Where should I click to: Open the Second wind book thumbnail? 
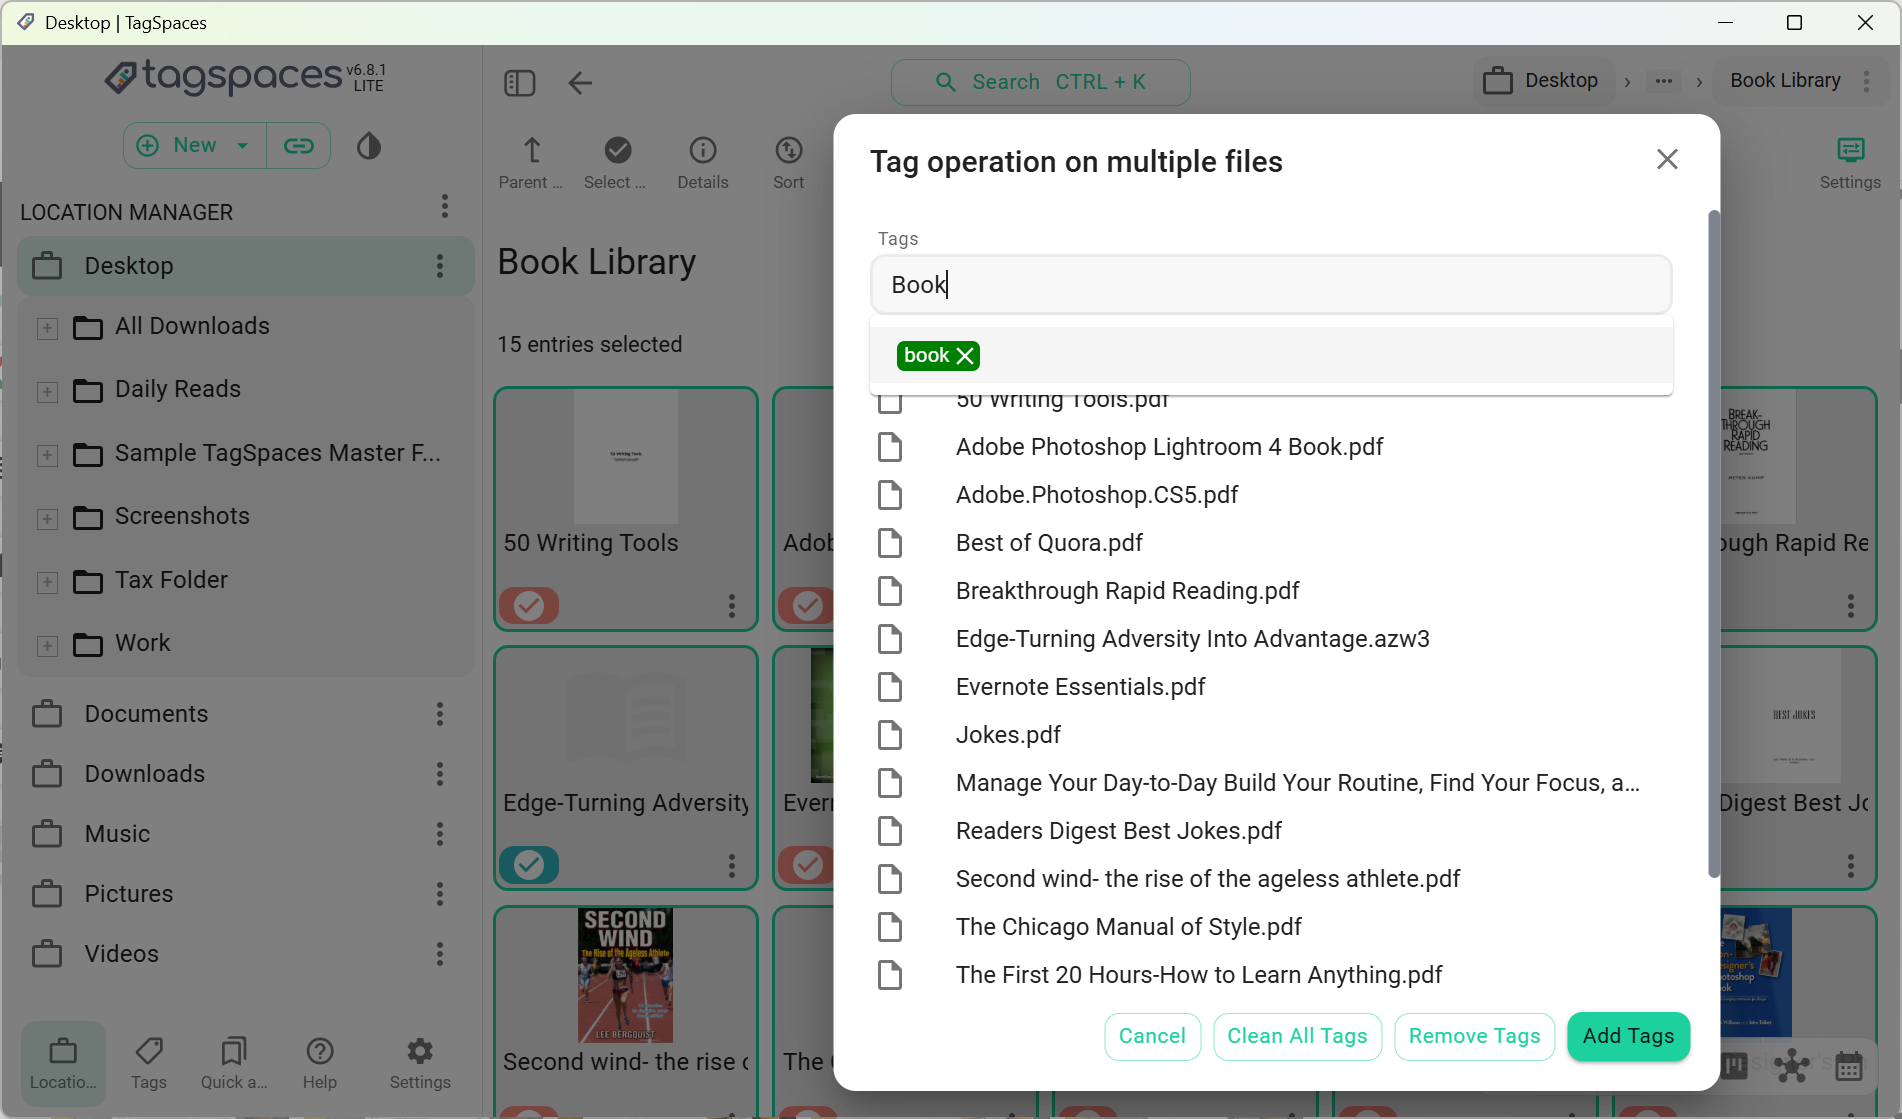[625, 975]
